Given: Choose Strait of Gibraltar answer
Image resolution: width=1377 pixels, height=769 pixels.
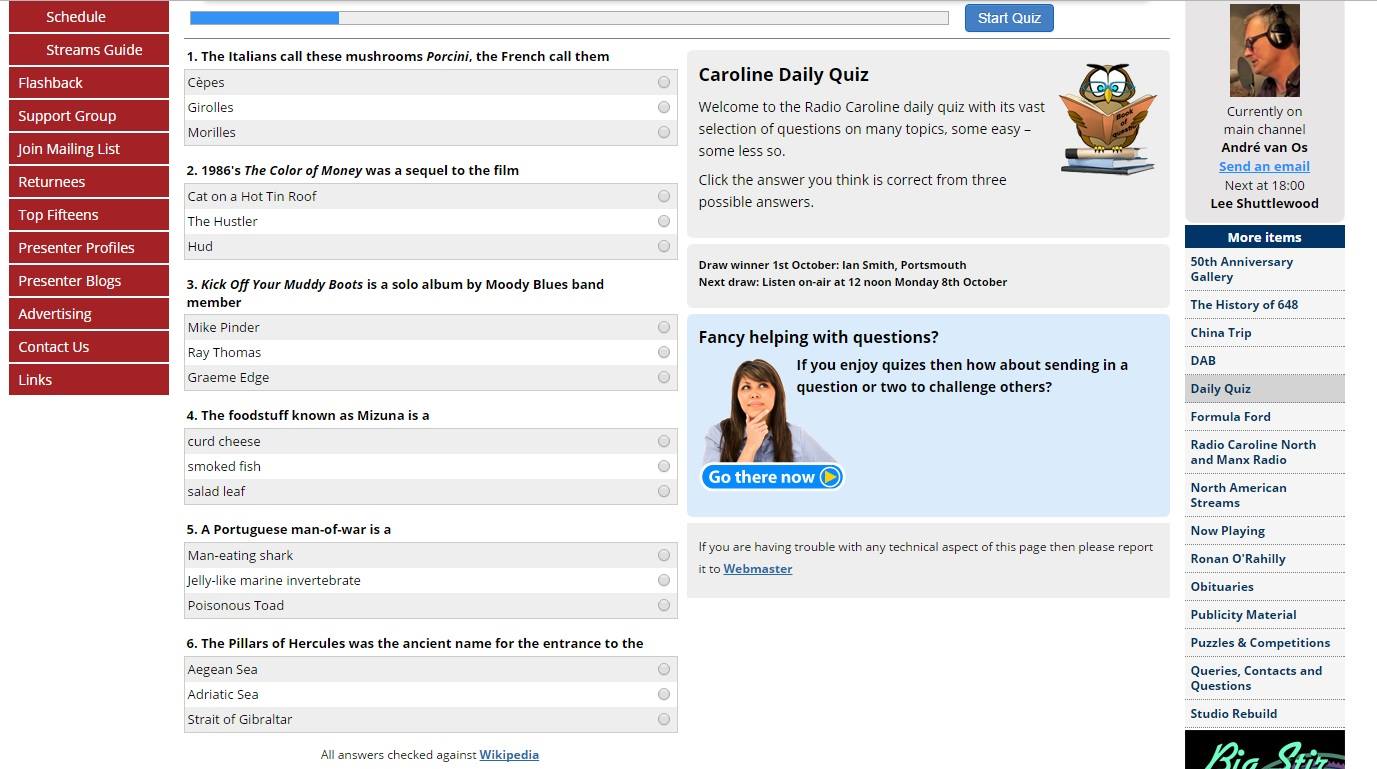Looking at the screenshot, I should [x=664, y=719].
